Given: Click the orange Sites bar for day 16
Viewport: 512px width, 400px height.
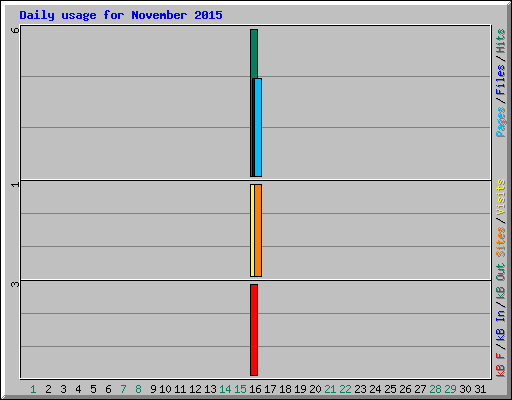Looking at the screenshot, I should coord(258,230).
